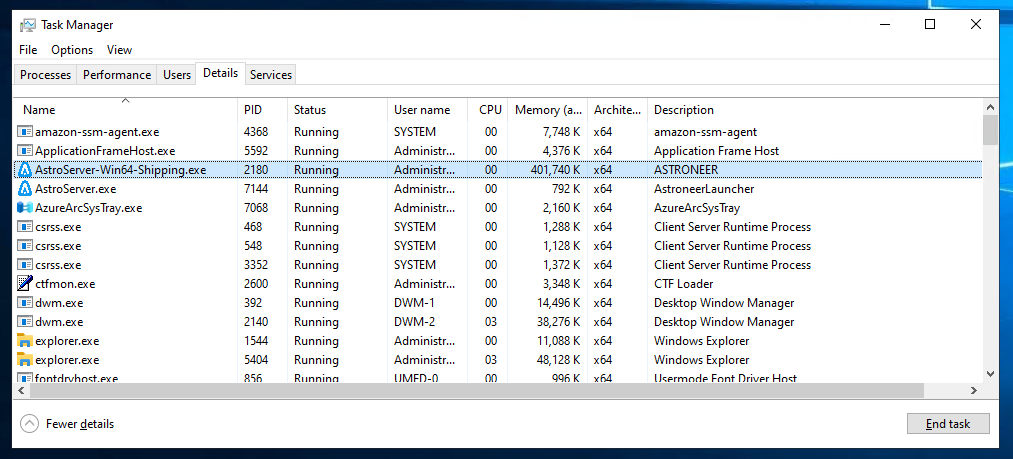Image resolution: width=1013 pixels, height=459 pixels.
Task: Click the horizontal scrollbar thumb
Action: [477, 390]
